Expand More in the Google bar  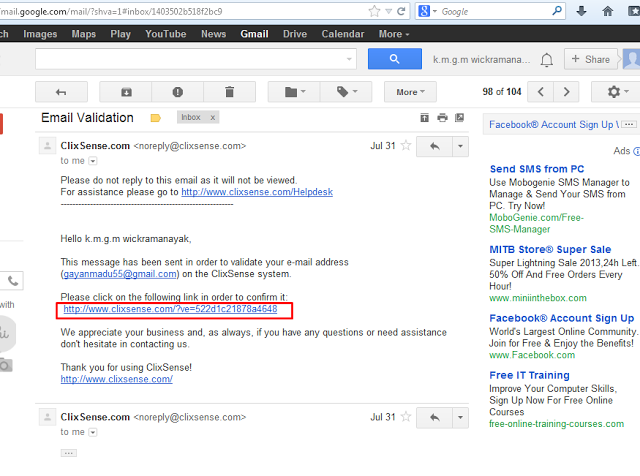(394, 34)
